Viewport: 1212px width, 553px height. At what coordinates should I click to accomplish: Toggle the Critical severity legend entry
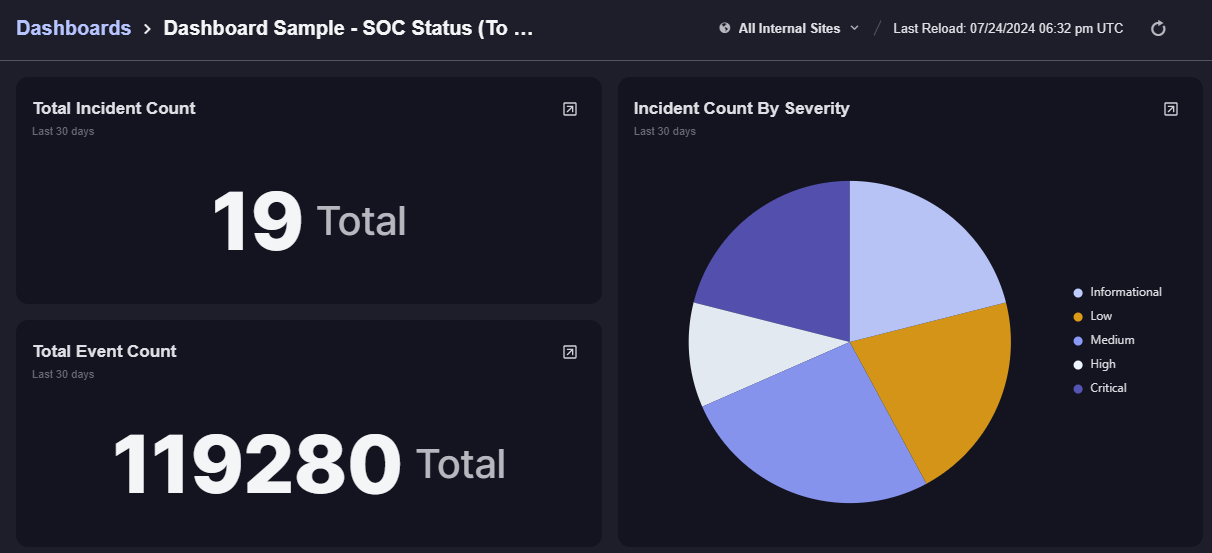(1108, 388)
